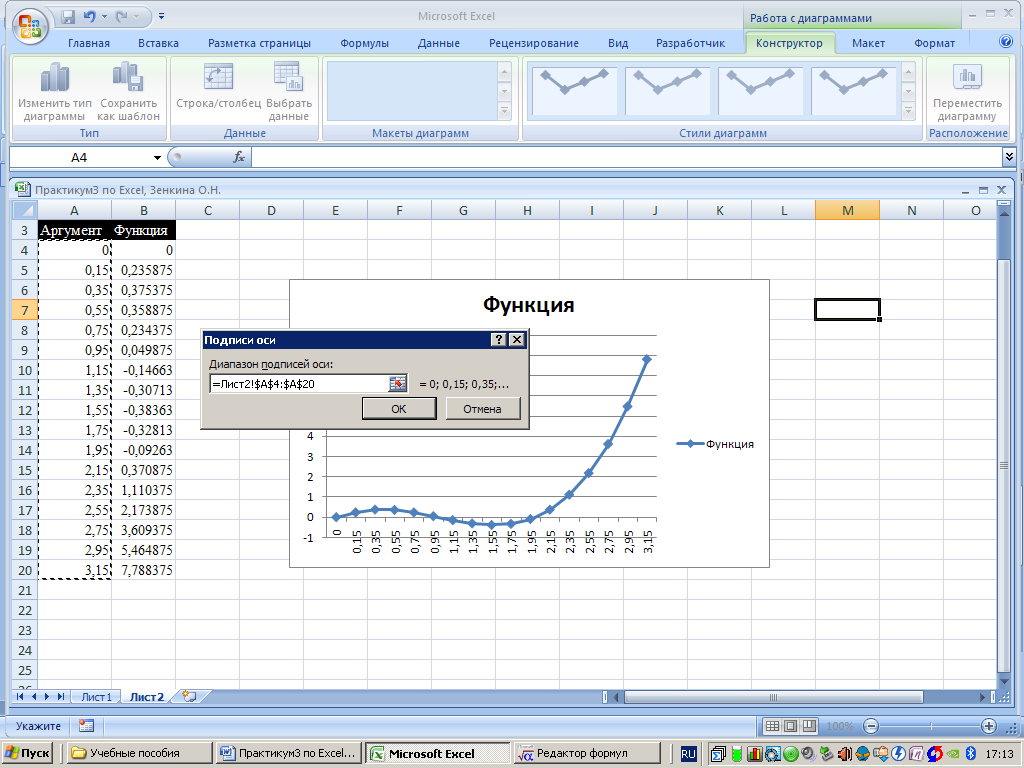Open Customize Quick Access Toolbar dropdown
The width and height of the screenshot is (1024, 768).
(161, 17)
